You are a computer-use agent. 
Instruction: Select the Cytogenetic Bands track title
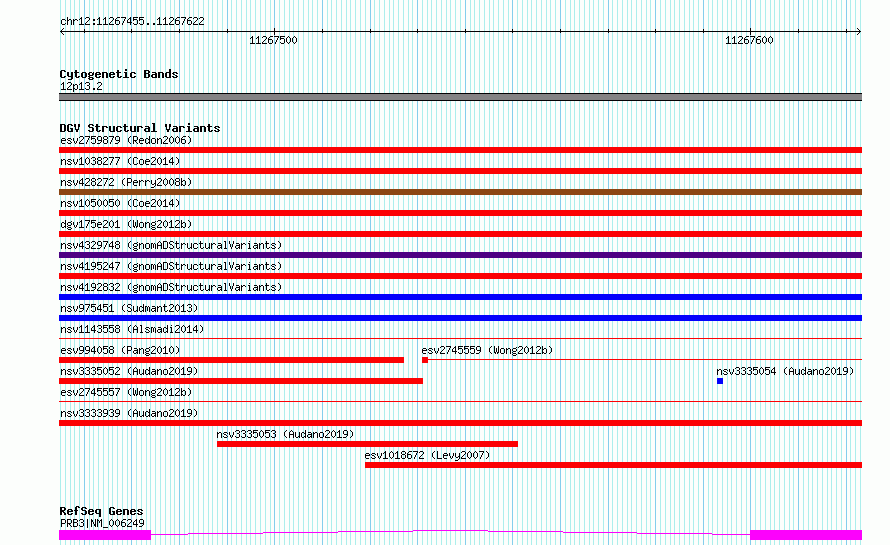119,74
